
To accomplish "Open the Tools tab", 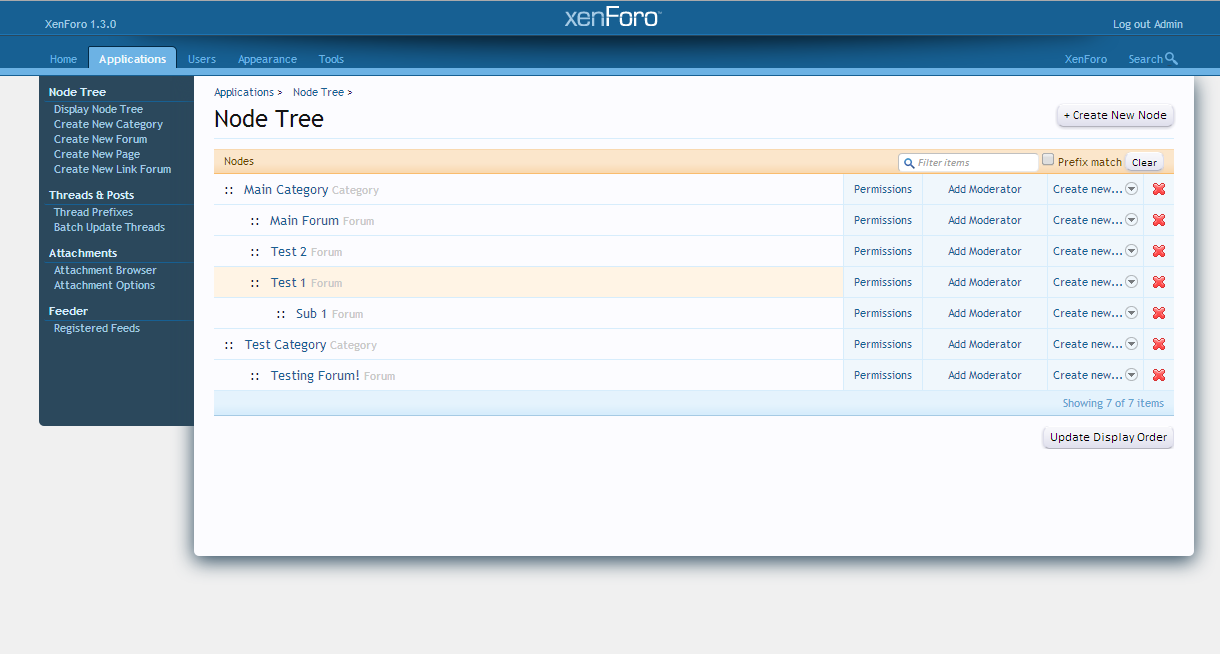I will click(331, 59).
